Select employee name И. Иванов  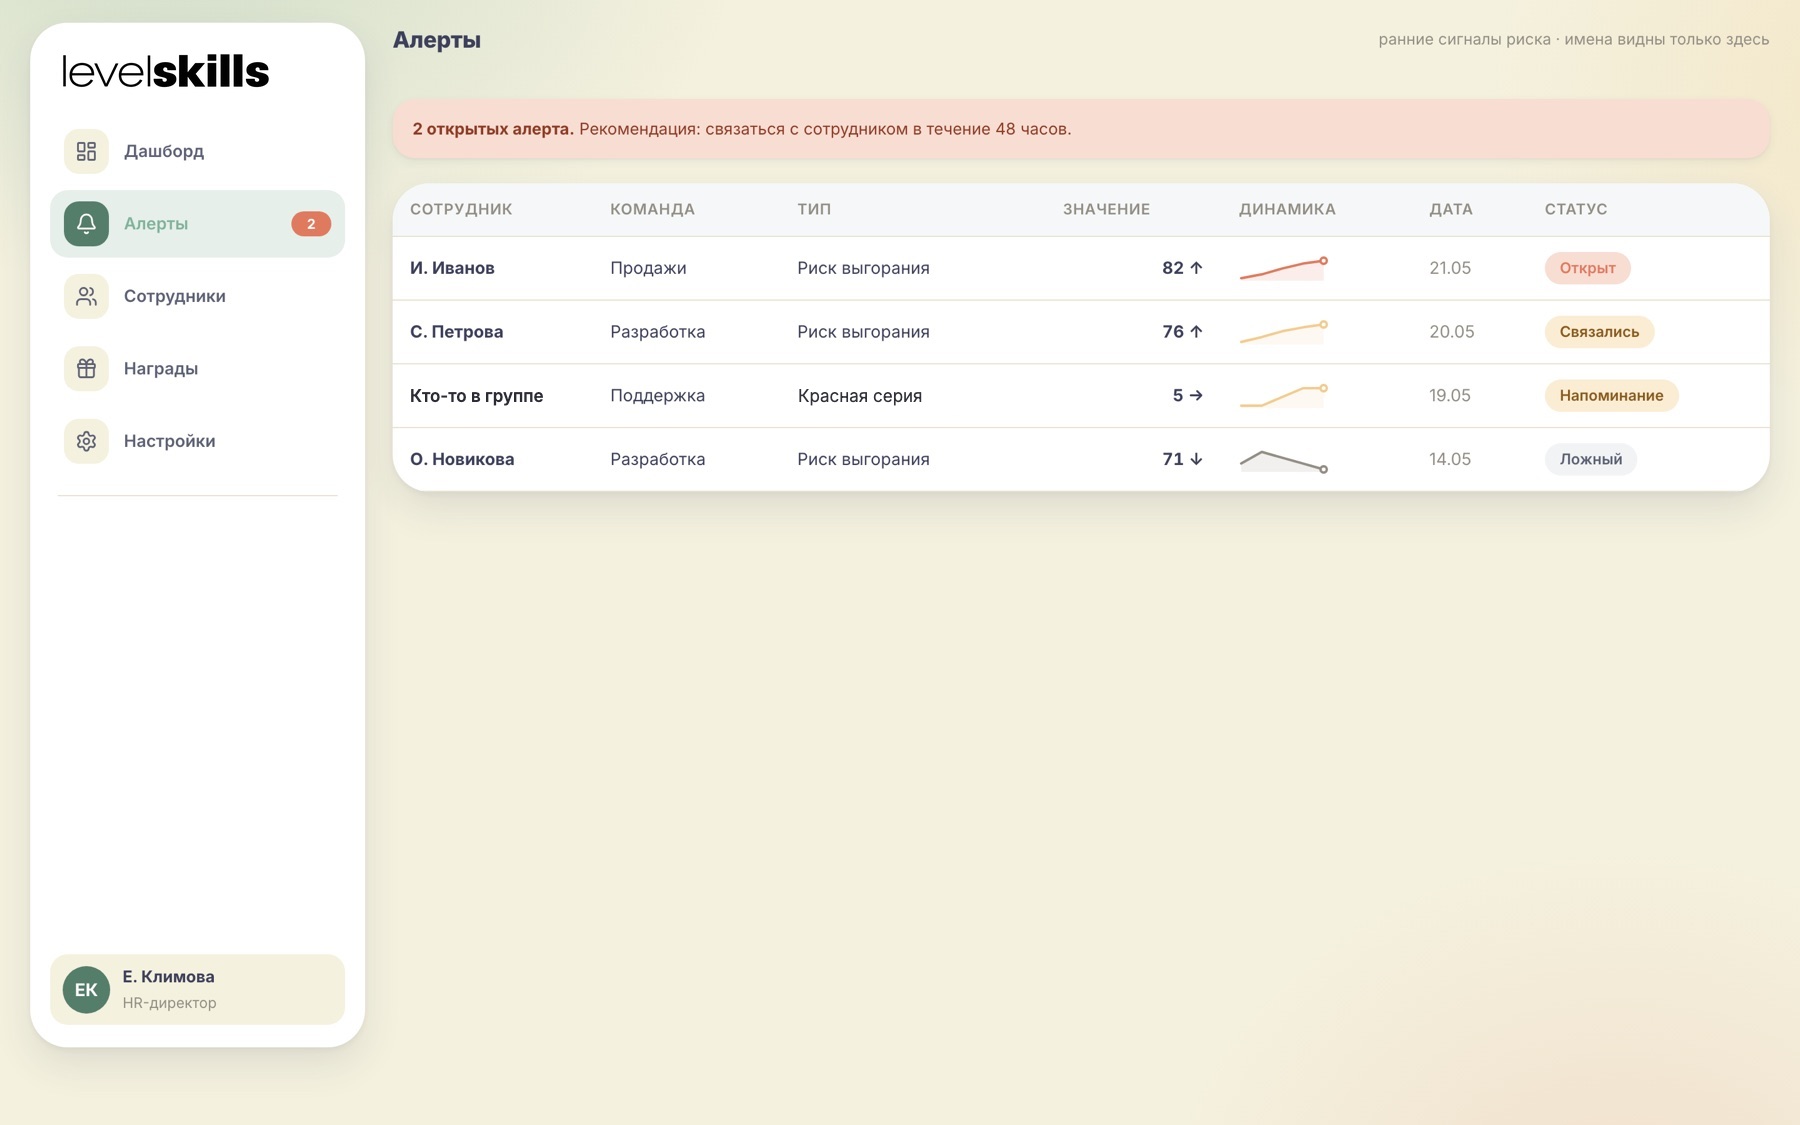tap(452, 268)
